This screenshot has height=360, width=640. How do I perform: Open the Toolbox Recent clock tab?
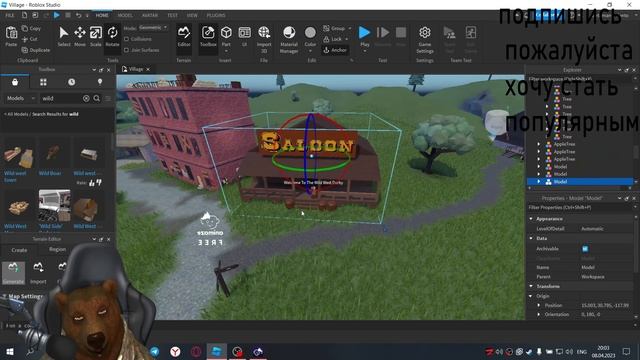point(71,82)
